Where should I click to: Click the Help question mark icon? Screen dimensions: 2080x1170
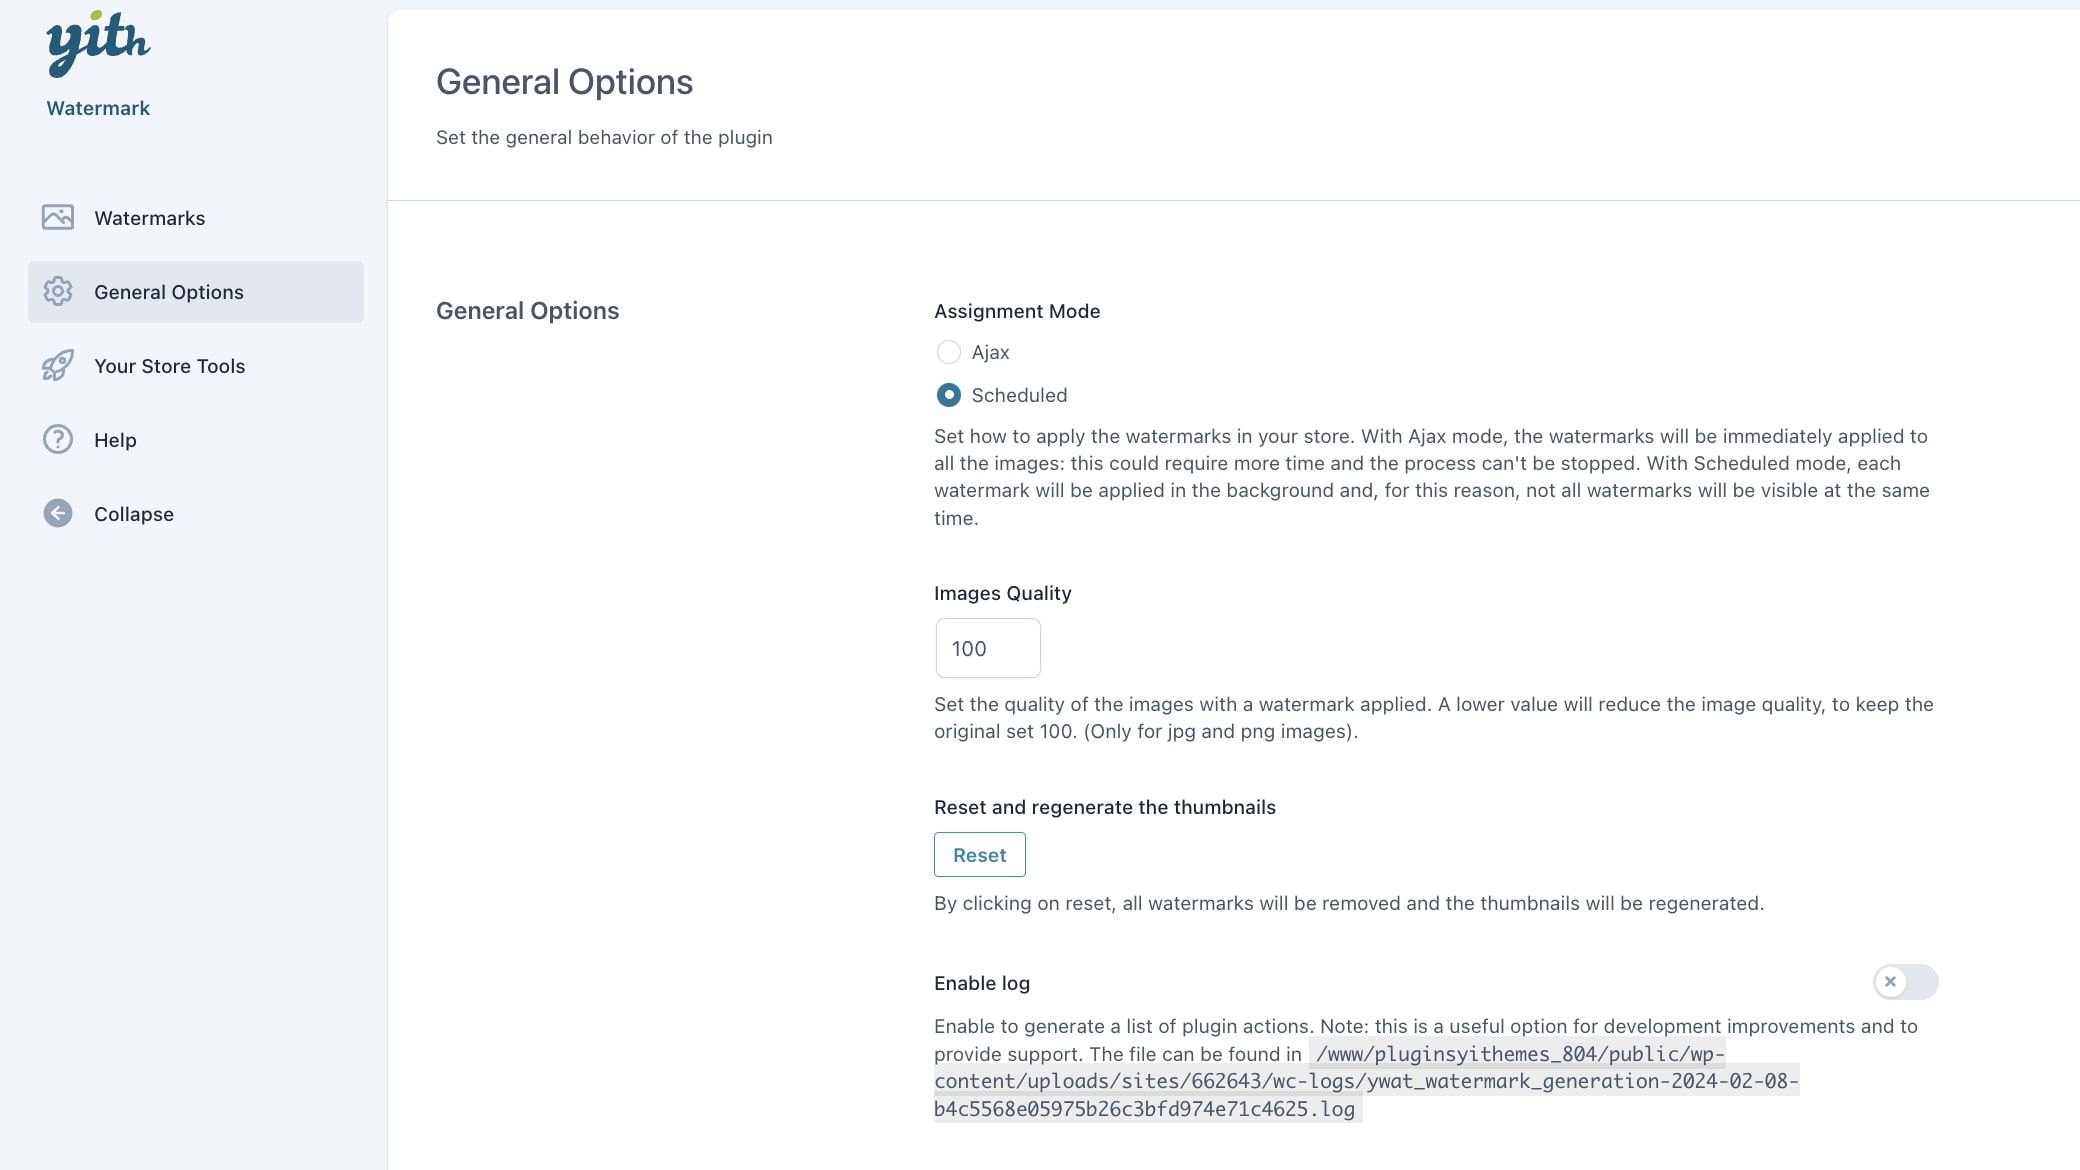58,439
